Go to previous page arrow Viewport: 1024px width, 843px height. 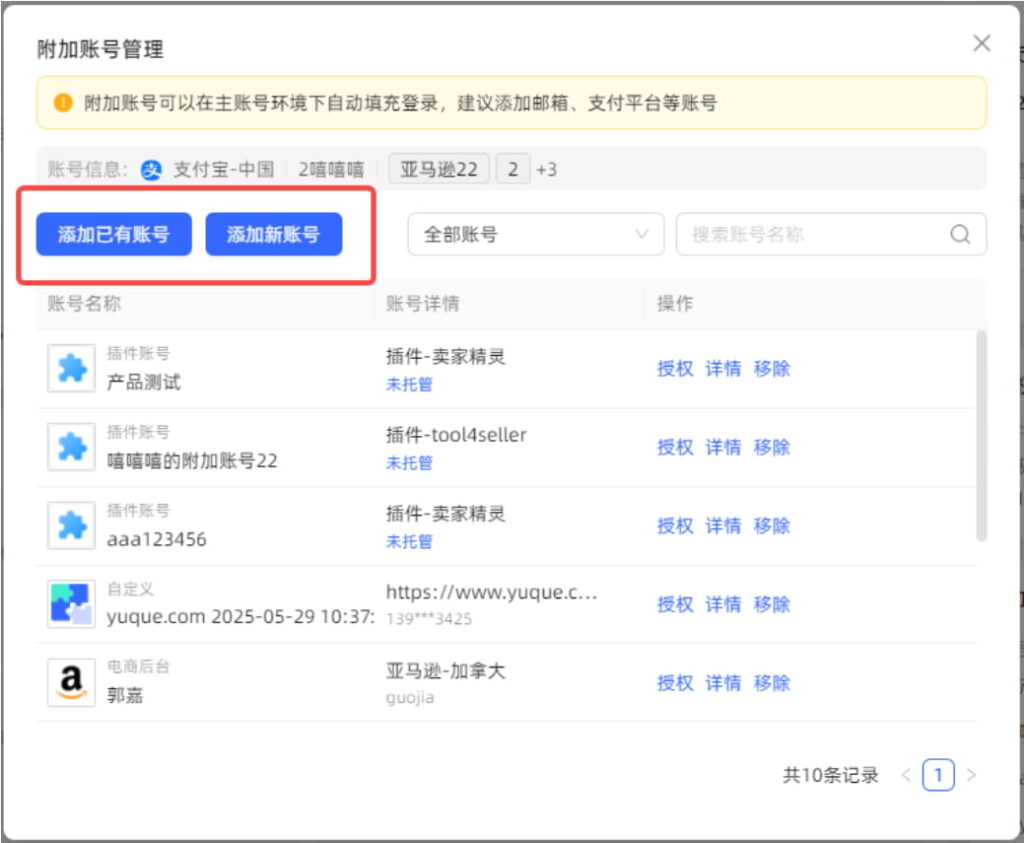(x=906, y=775)
